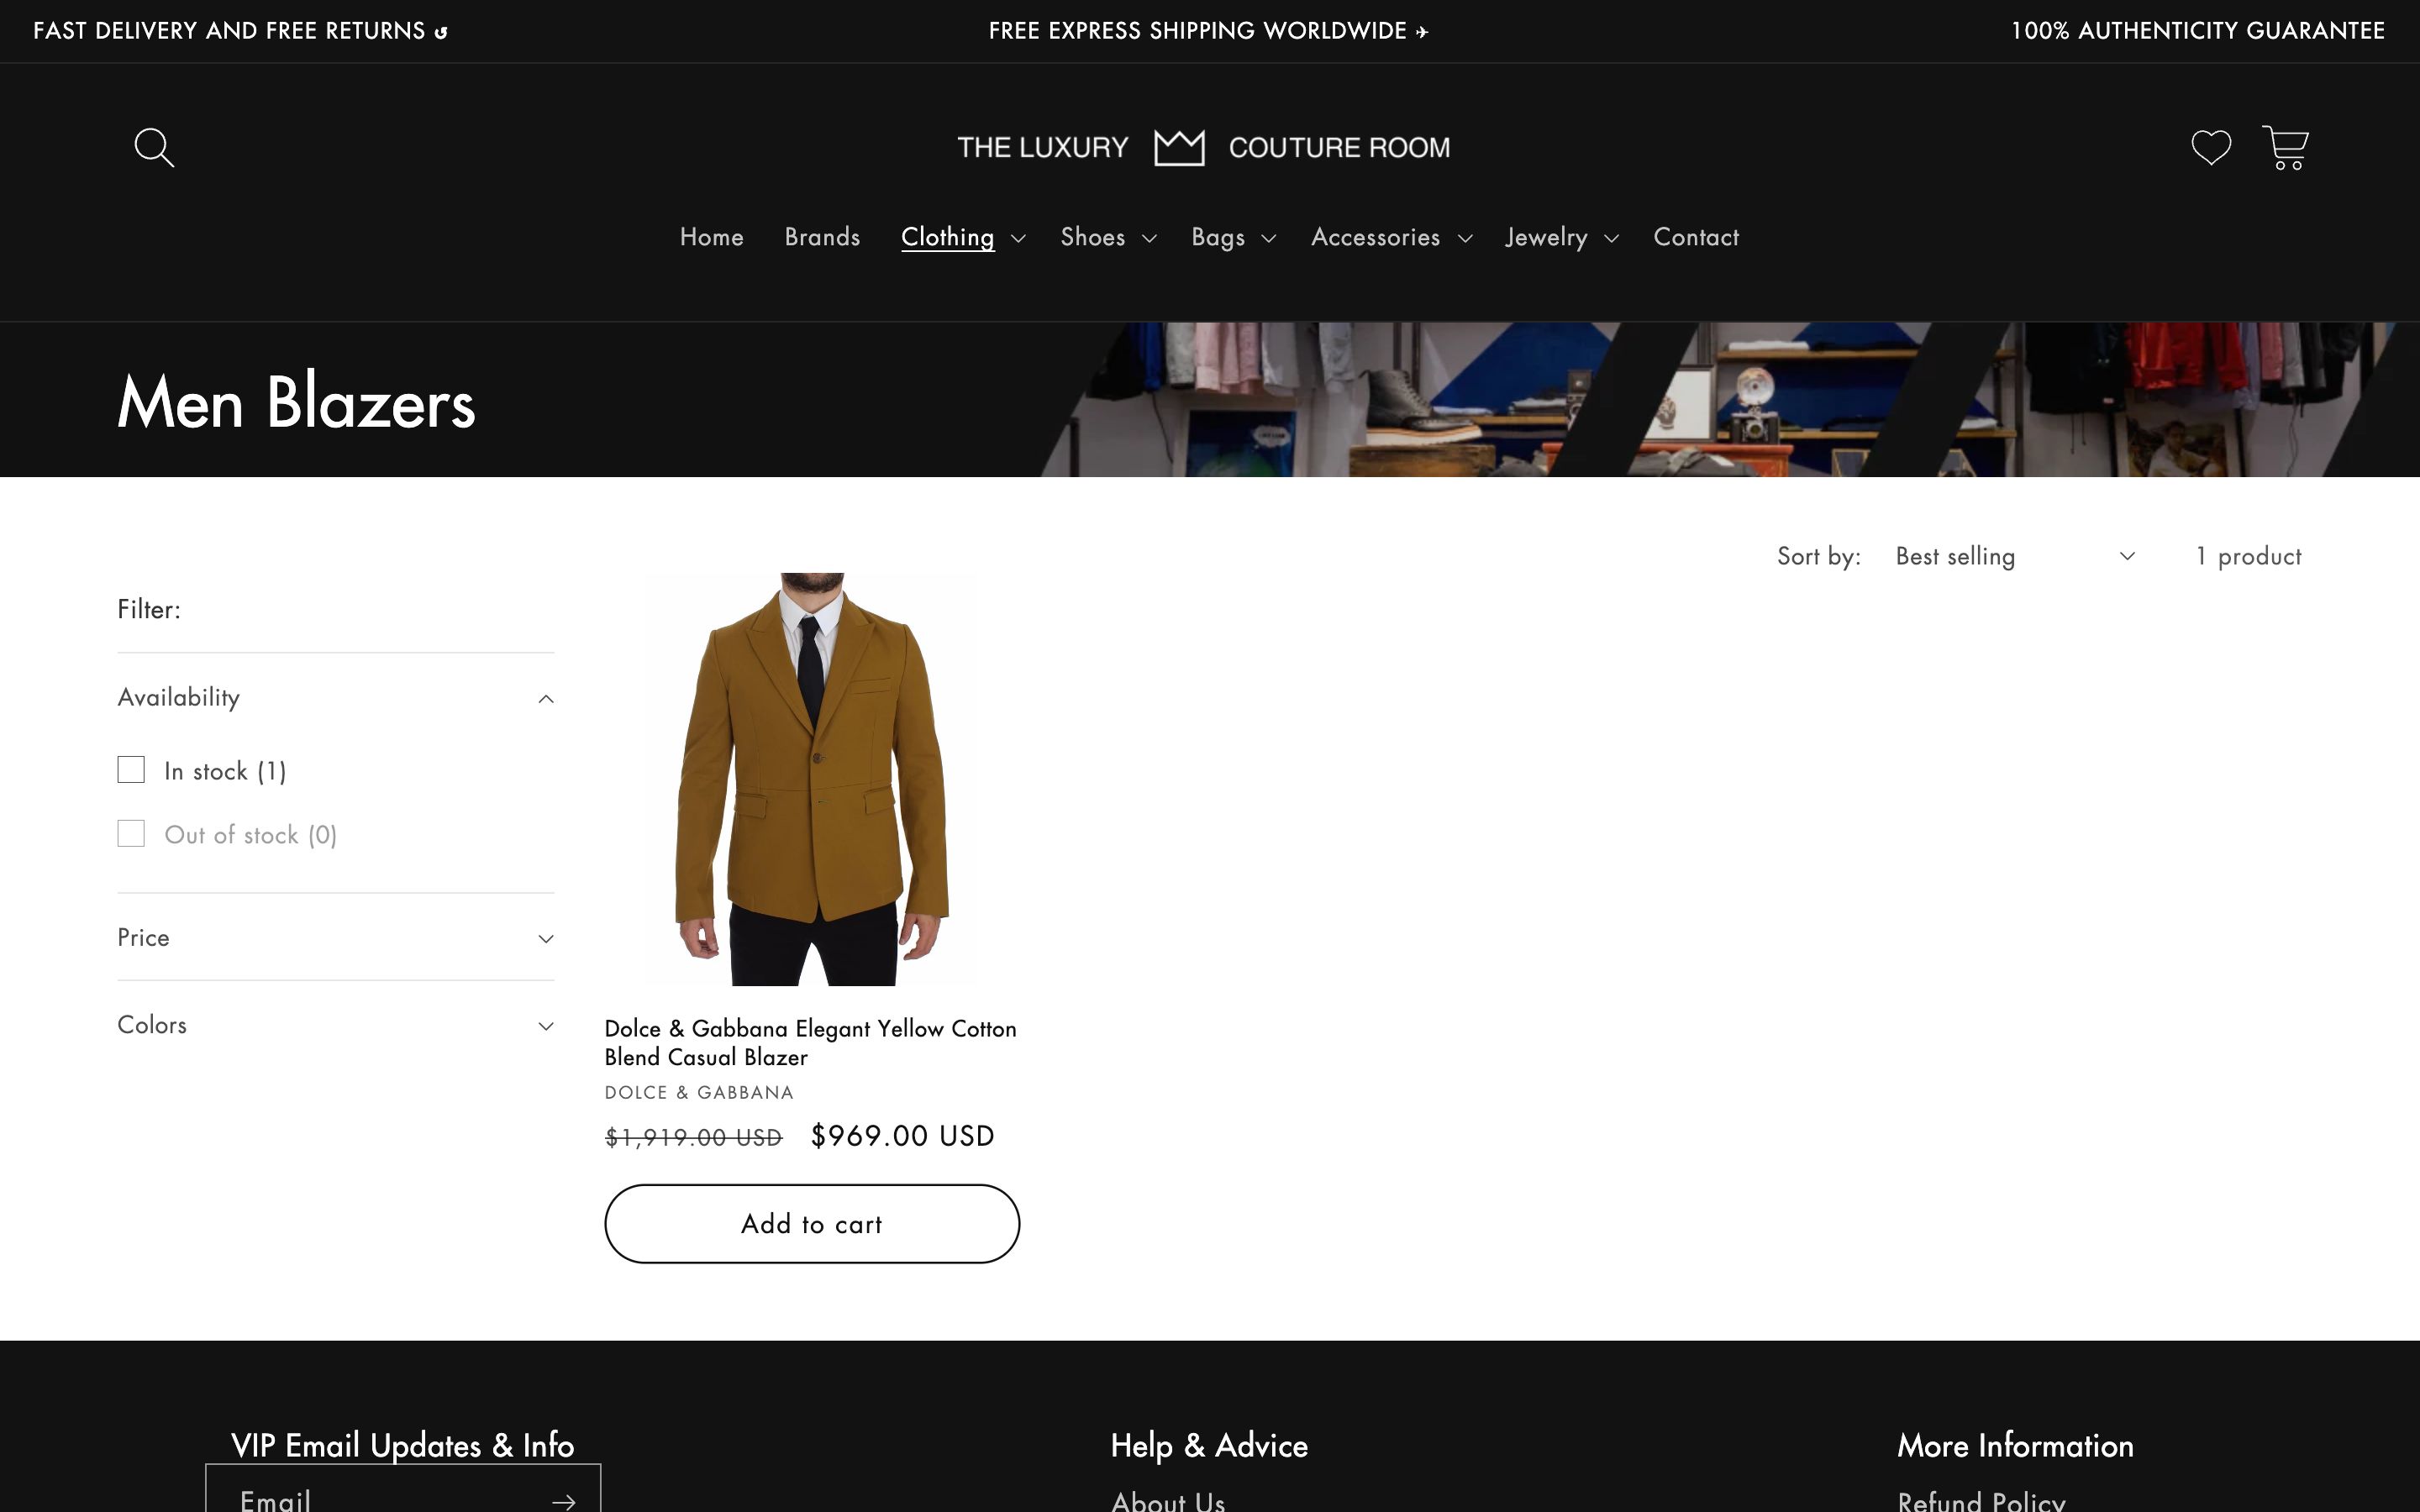This screenshot has height=1512, width=2420.
Task: Select the Contact menu item
Action: pos(1695,238)
